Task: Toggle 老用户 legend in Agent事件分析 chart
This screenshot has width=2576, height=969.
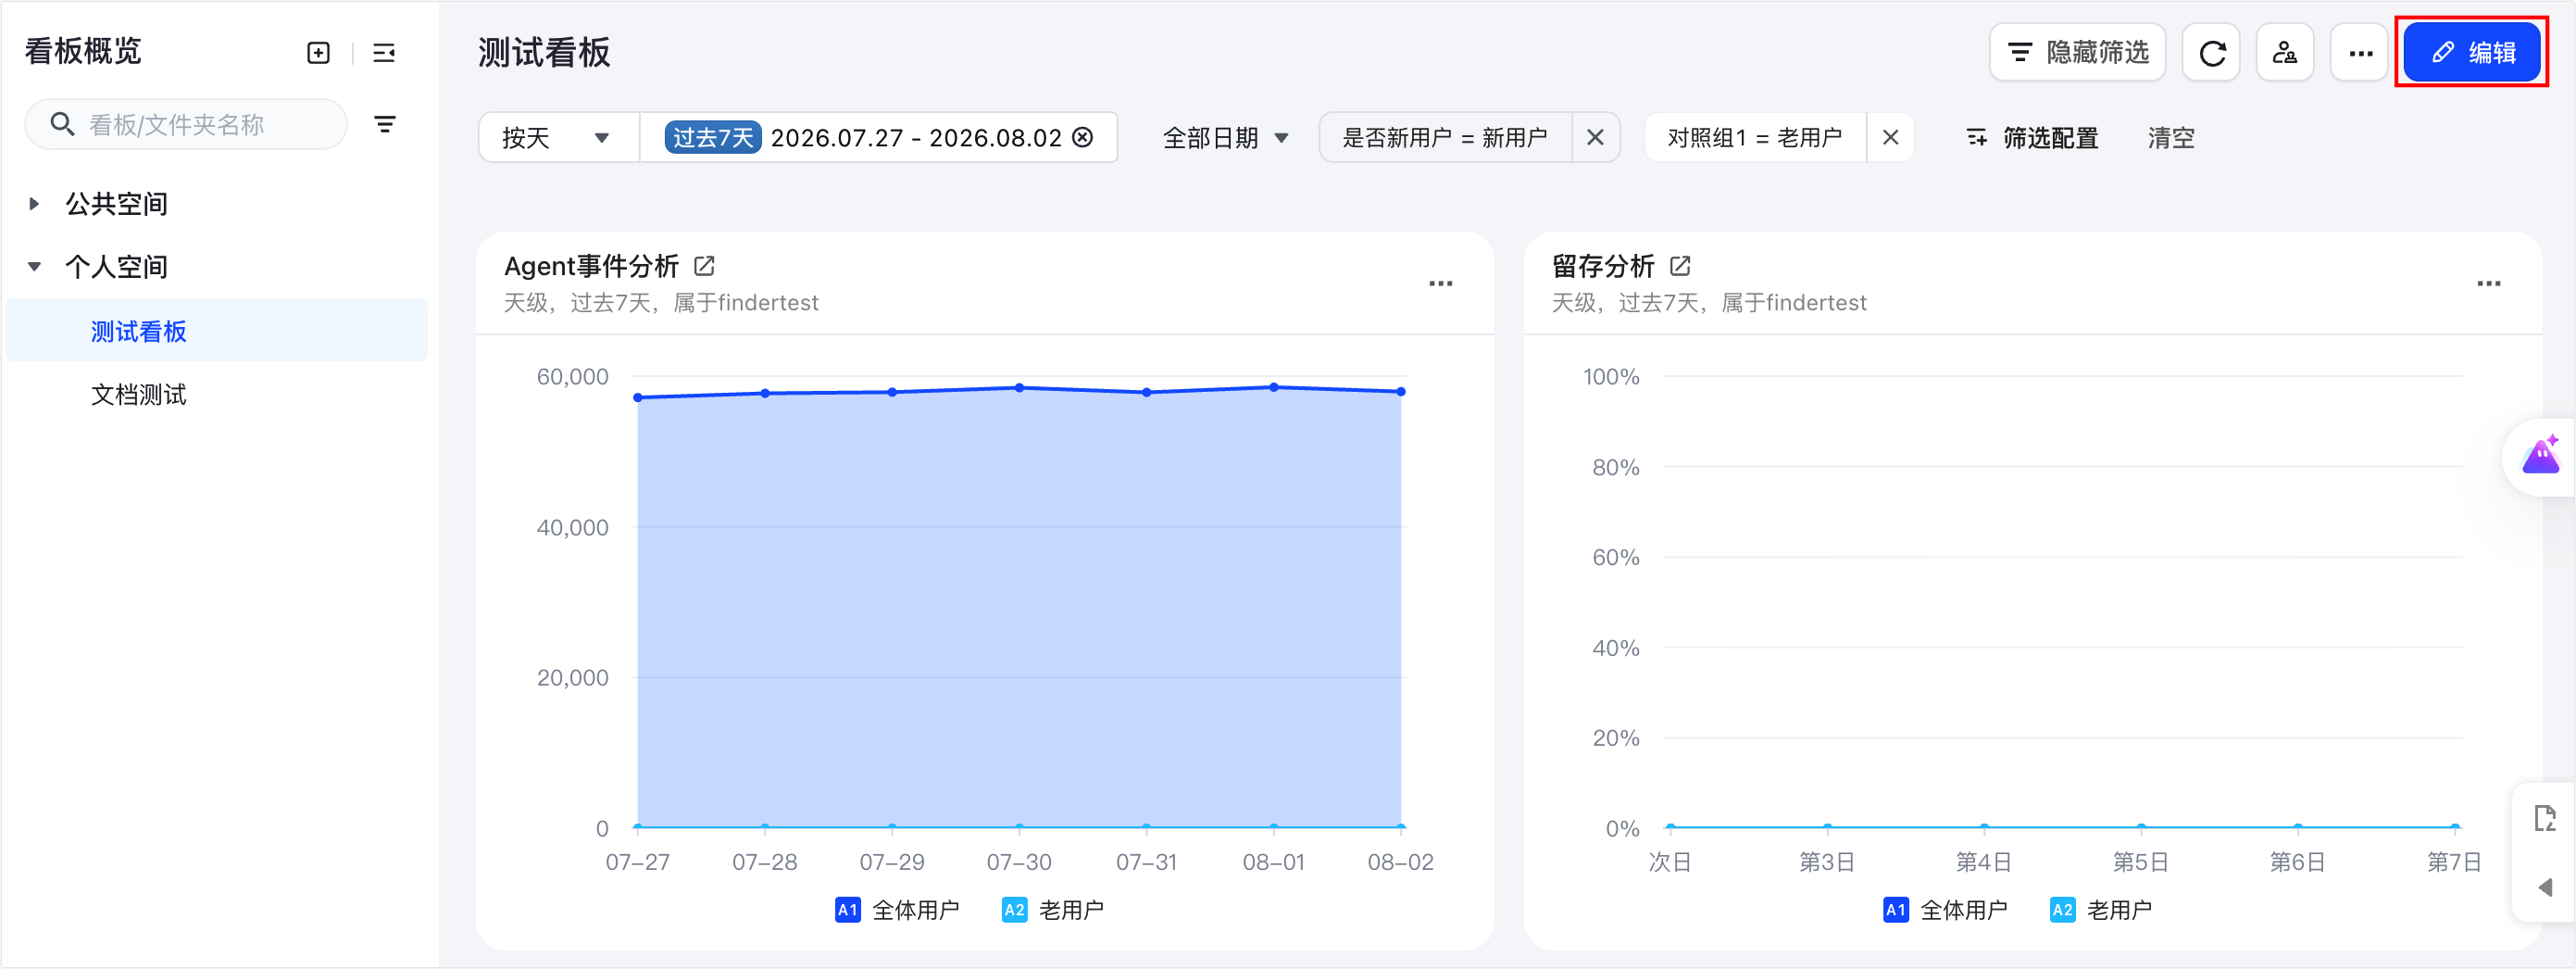Action: click(x=1053, y=910)
